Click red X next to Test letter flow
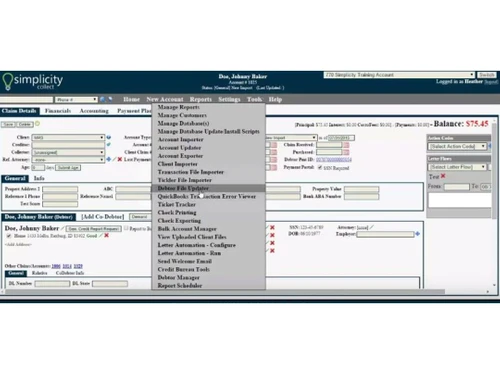Viewport: 500px width, 375px height. coord(443,176)
